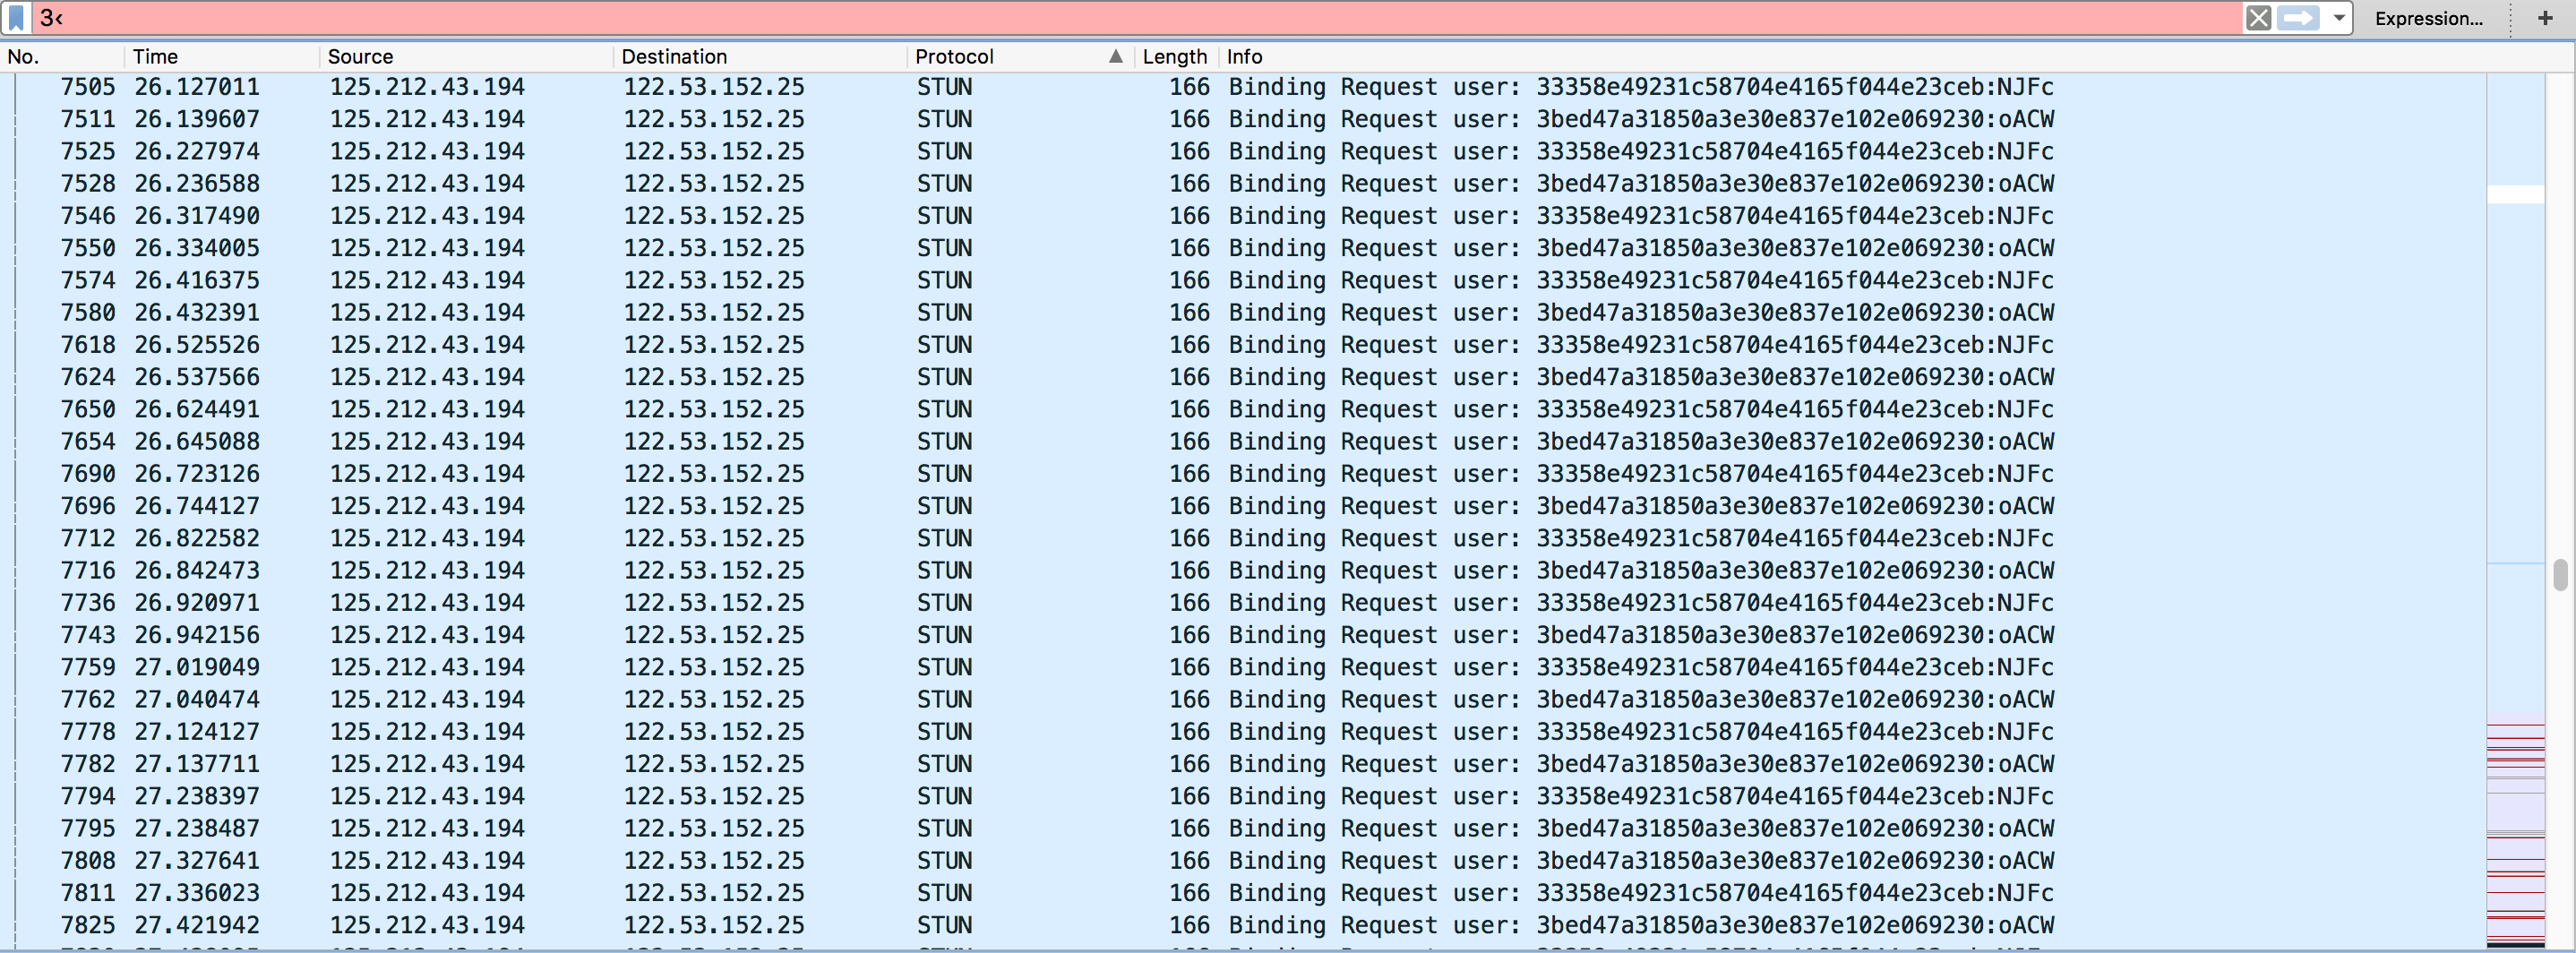Select packet 7795 in the list
The height and width of the screenshot is (953, 2576).
[x=88, y=829]
